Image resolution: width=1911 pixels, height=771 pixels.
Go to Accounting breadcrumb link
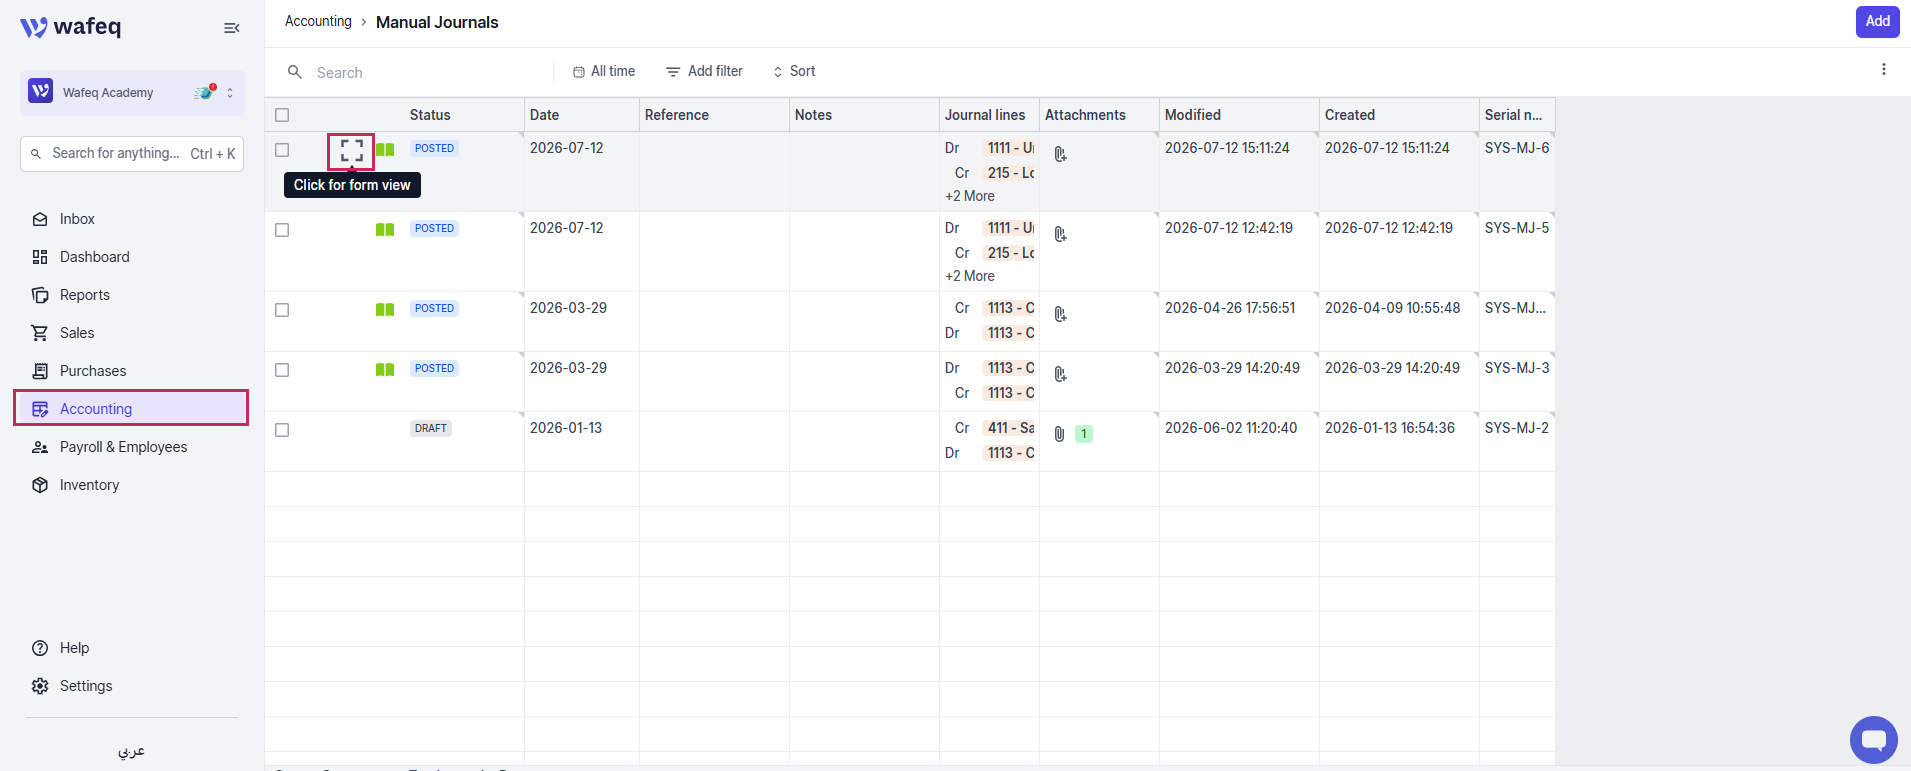pos(318,21)
